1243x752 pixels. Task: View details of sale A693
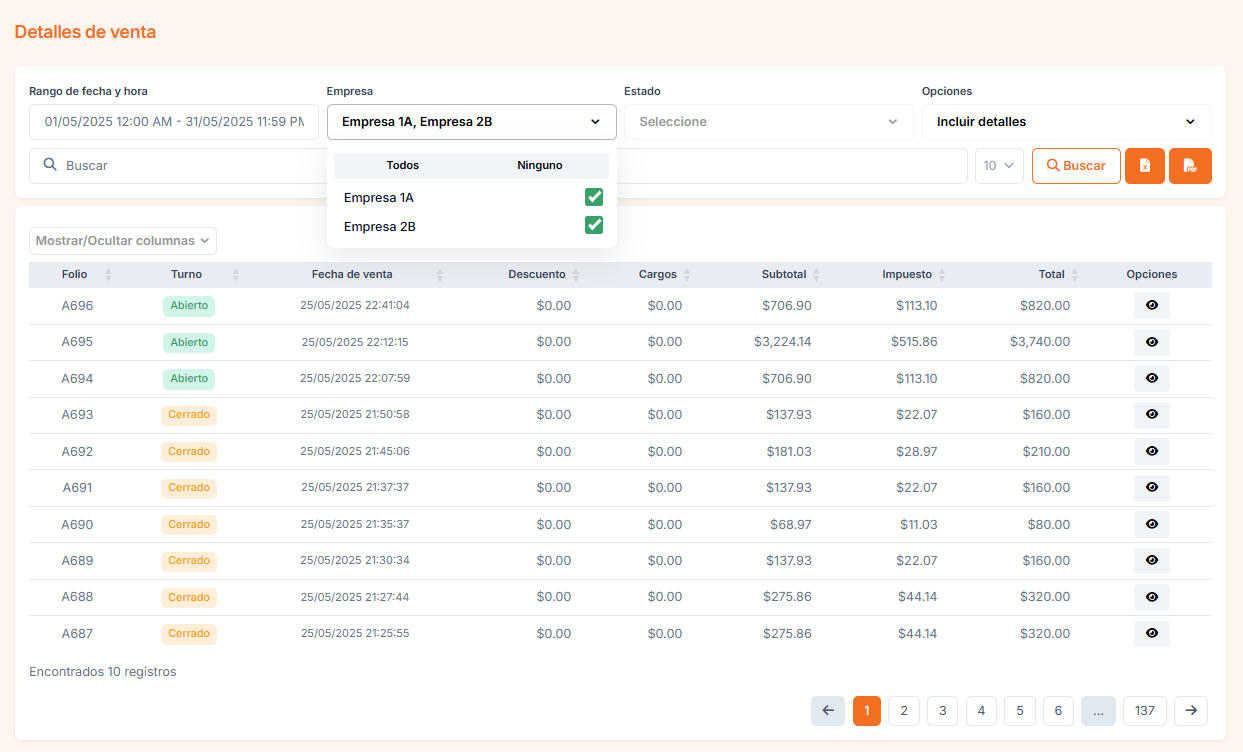(1151, 415)
